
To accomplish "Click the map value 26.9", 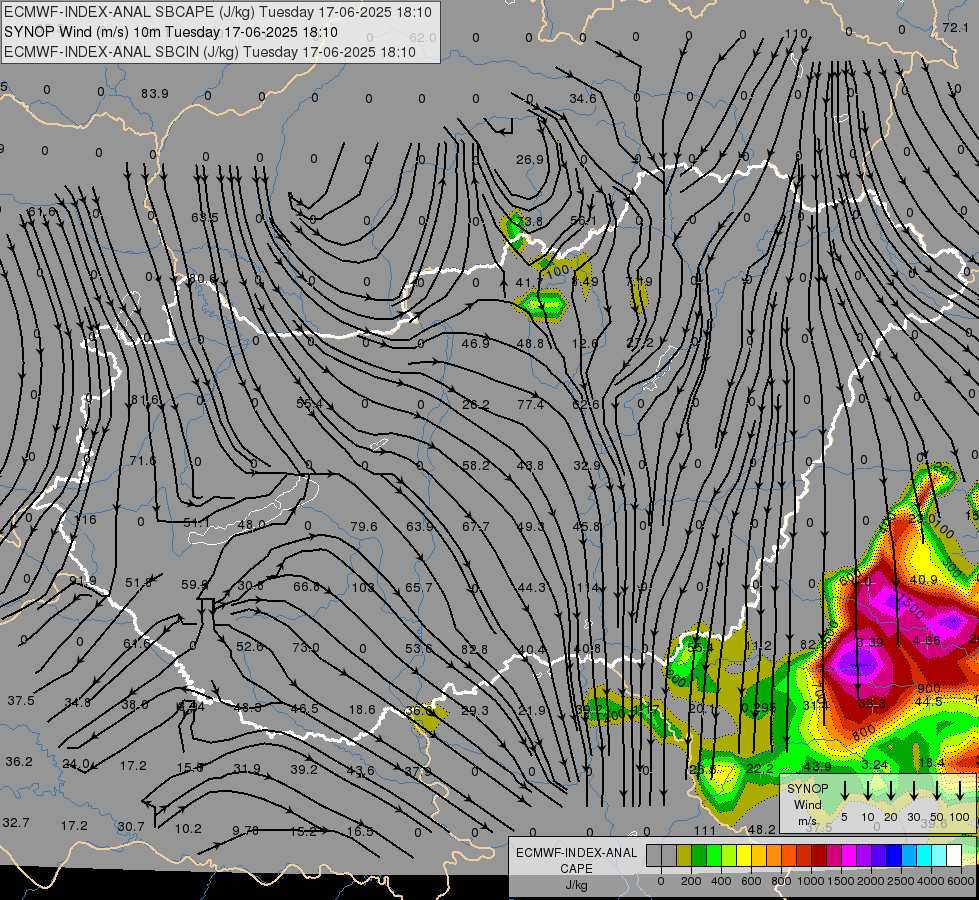I will (x=529, y=160).
